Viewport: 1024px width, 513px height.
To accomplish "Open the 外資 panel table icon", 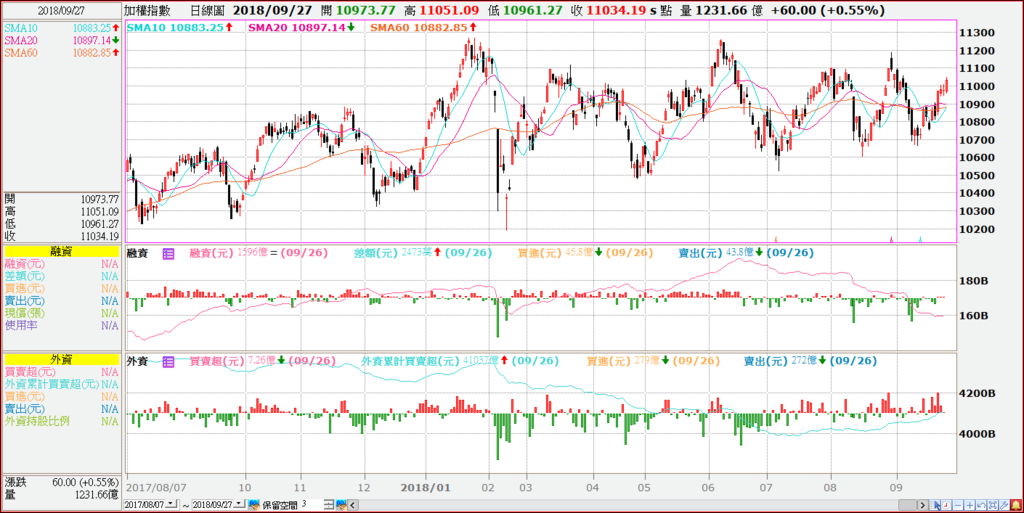I will tap(168, 361).
